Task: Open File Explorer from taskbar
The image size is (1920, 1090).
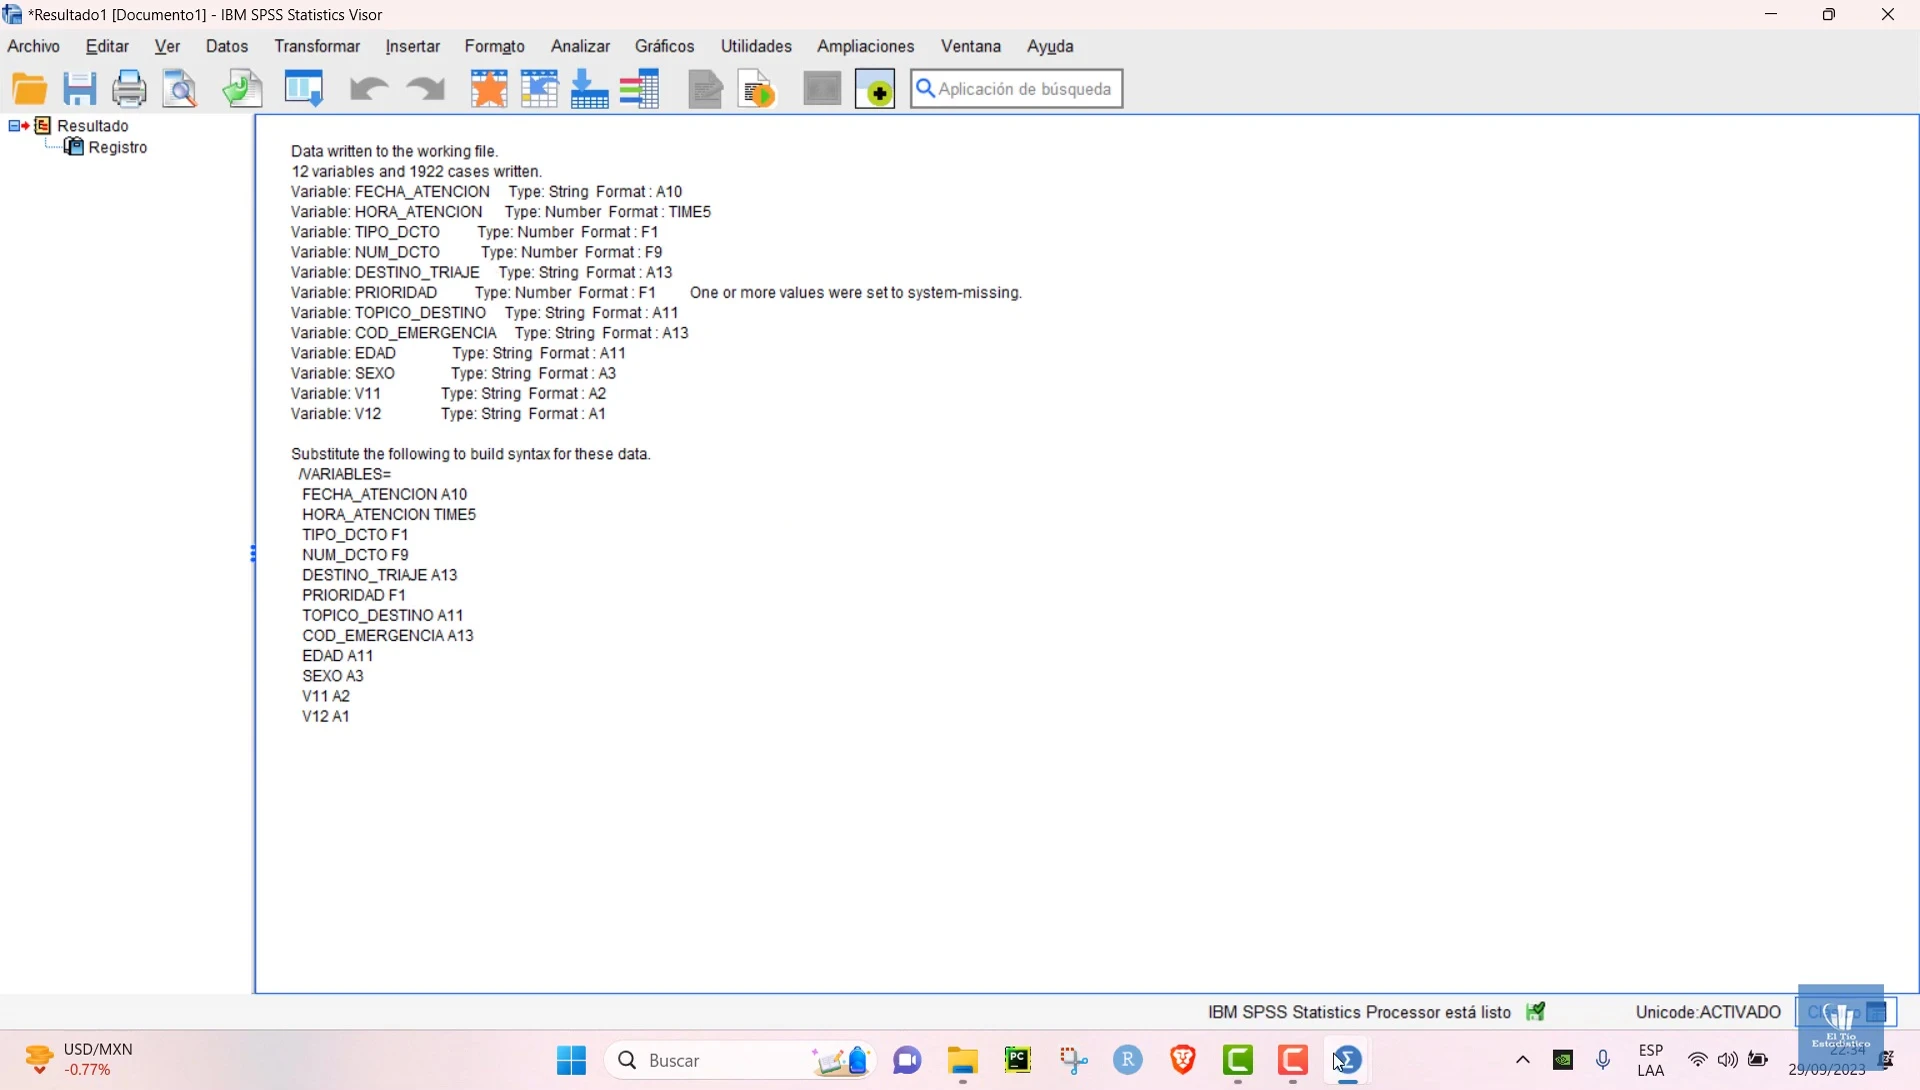Action: 963,1061
